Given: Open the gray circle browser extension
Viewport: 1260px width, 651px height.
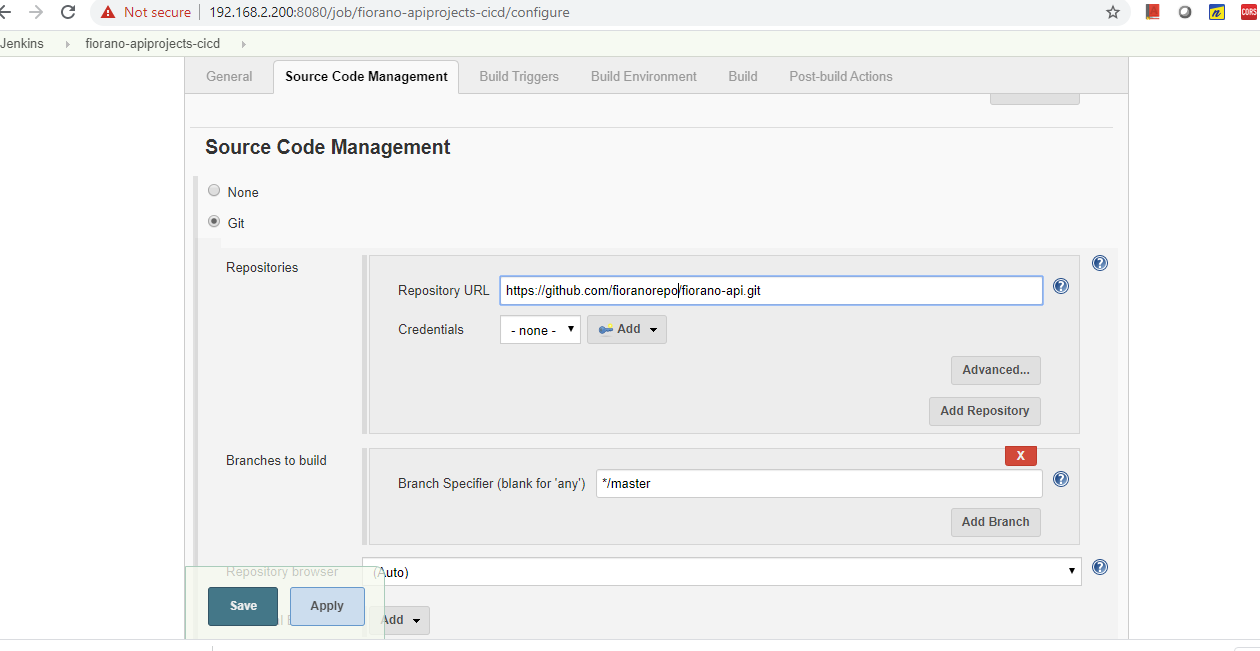Looking at the screenshot, I should click(1185, 12).
